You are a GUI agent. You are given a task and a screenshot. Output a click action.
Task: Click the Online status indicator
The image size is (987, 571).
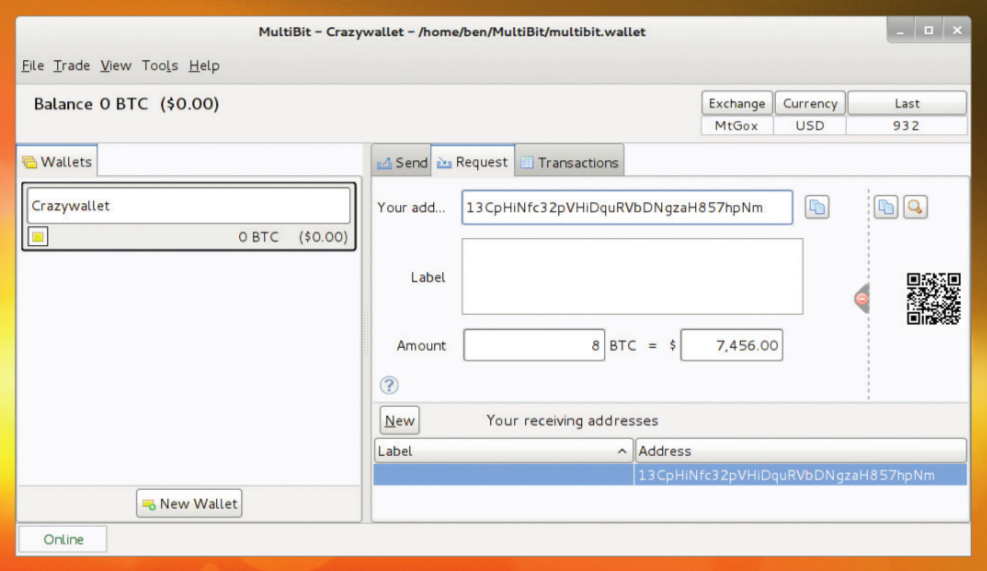(x=63, y=540)
